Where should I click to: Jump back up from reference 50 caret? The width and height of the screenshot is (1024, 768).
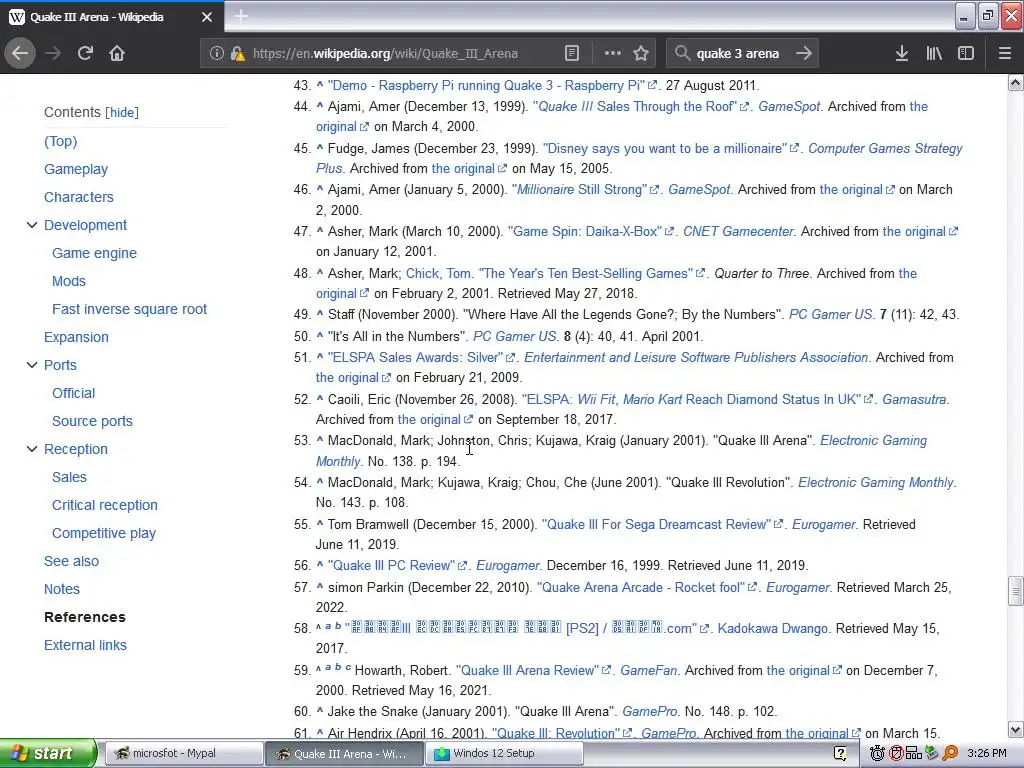[320, 336]
